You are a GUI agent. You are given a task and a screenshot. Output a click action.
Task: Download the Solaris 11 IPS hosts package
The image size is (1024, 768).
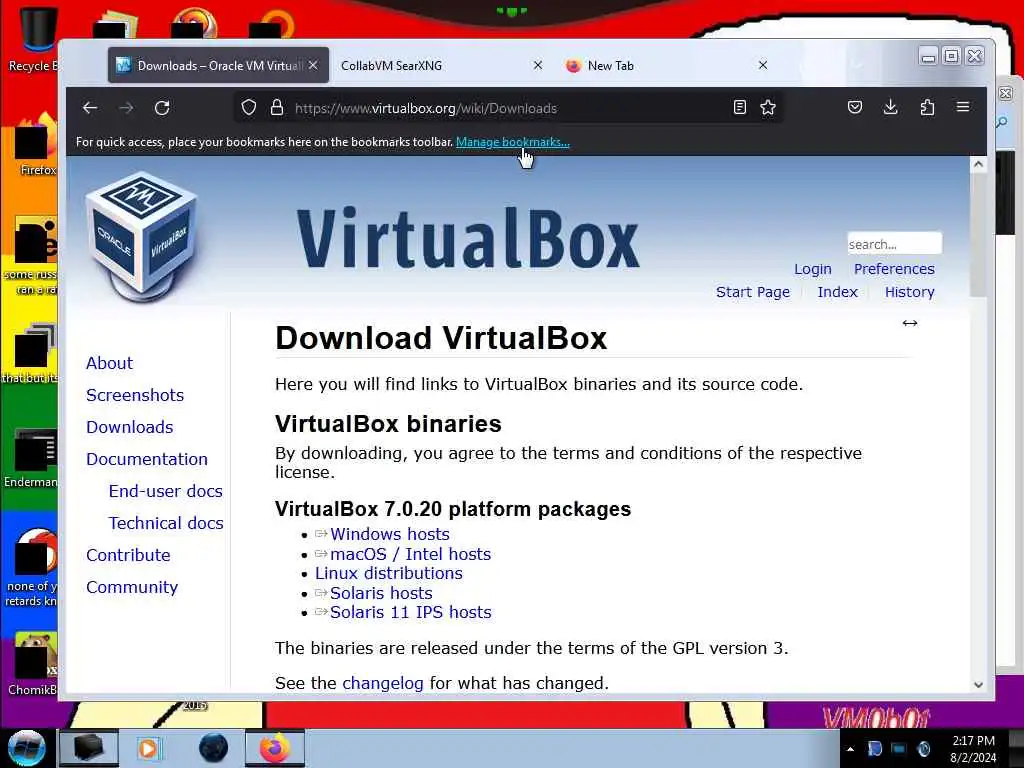click(411, 613)
